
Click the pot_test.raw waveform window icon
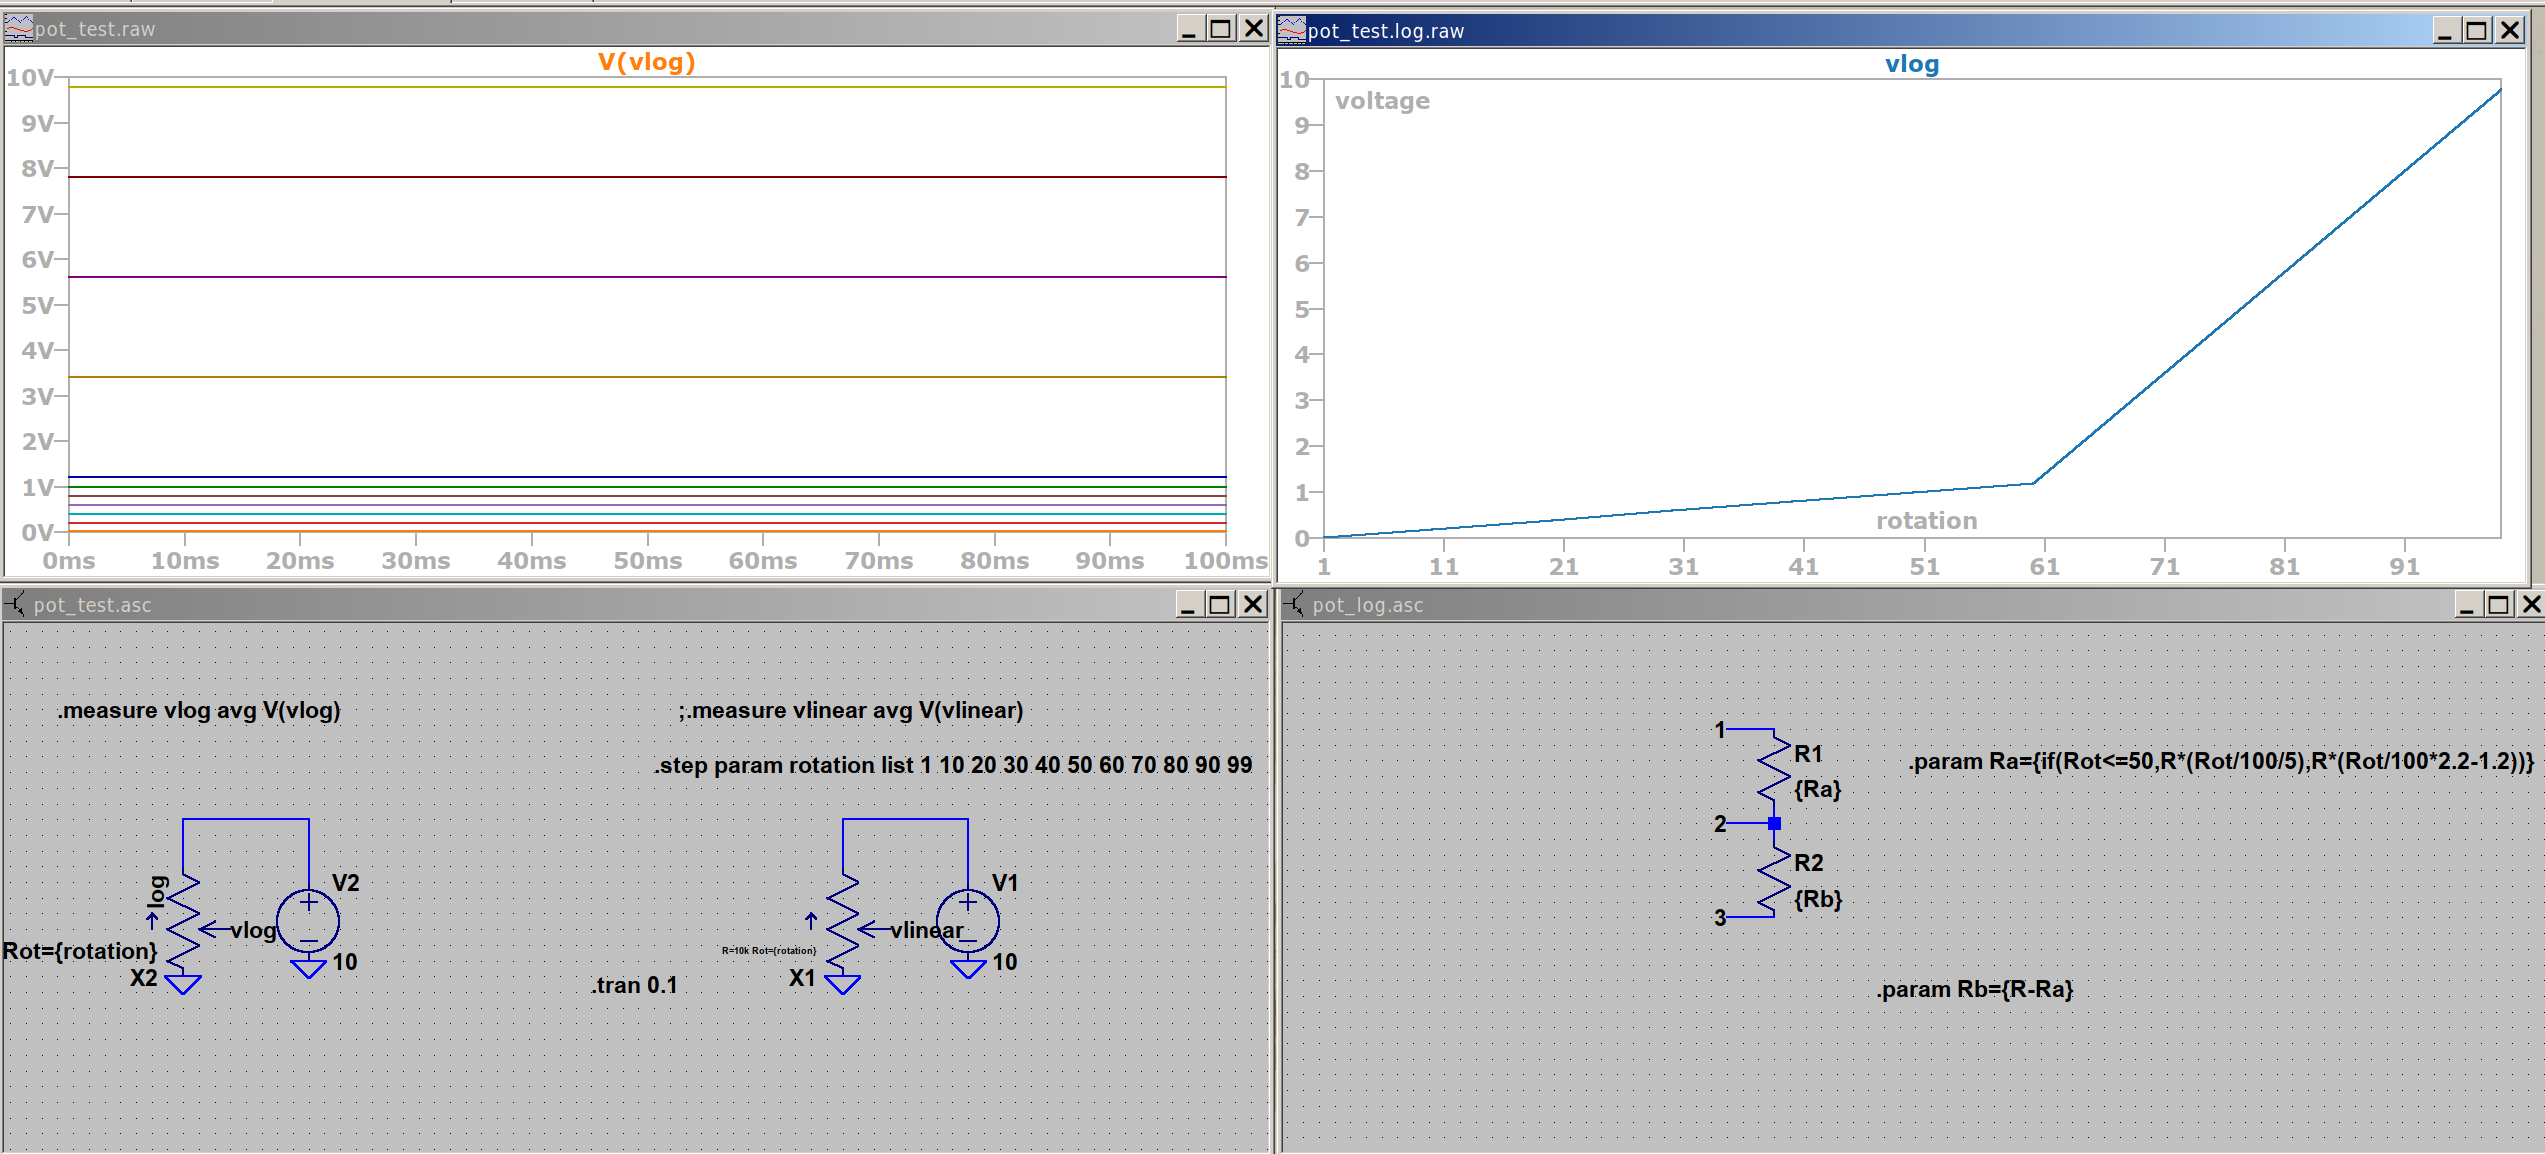[18, 28]
